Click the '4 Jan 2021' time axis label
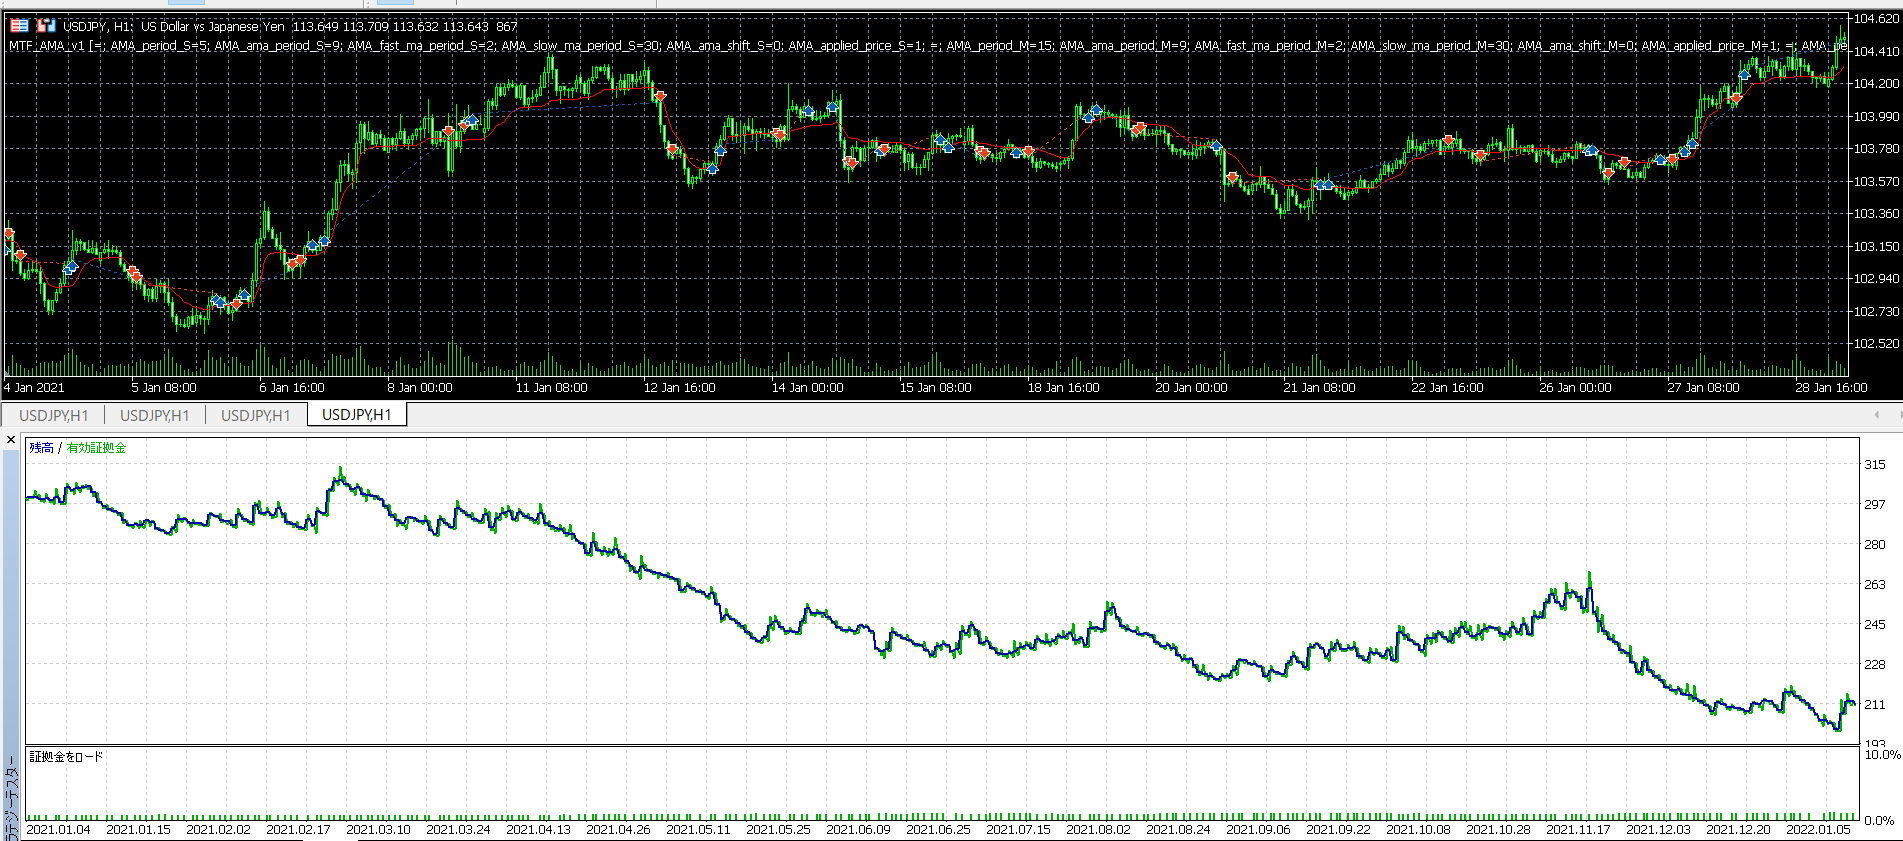The image size is (1903, 841). click(34, 388)
